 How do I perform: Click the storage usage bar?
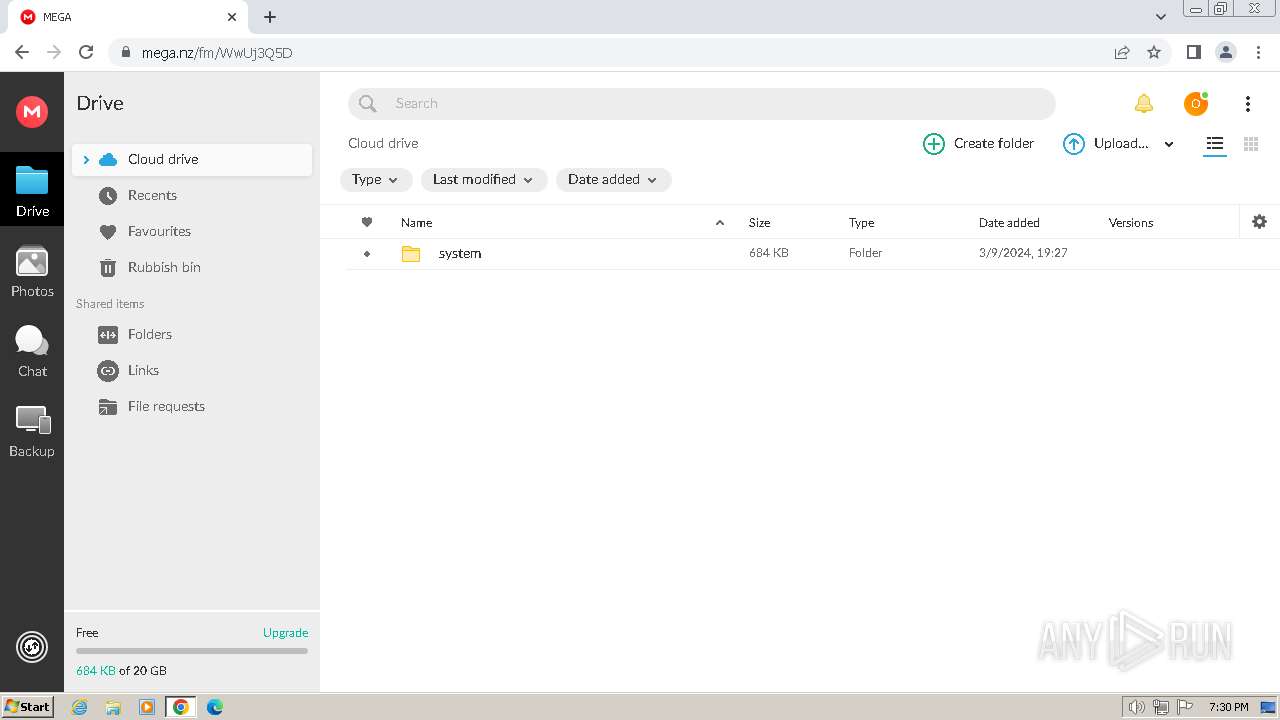[x=192, y=651]
